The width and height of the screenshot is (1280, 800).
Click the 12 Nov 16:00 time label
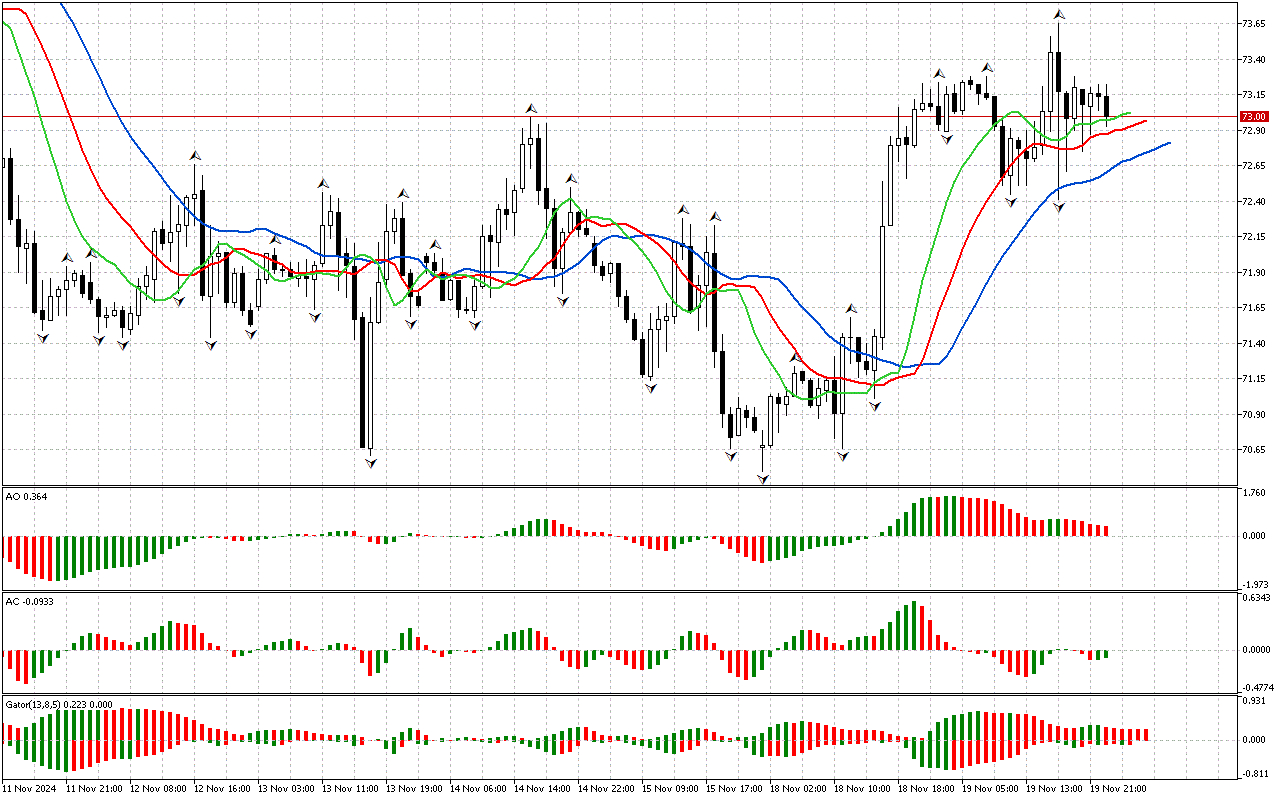coord(223,789)
